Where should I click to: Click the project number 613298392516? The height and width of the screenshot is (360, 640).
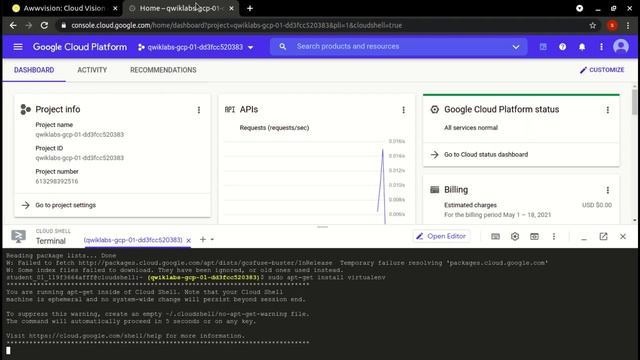tap(57, 181)
